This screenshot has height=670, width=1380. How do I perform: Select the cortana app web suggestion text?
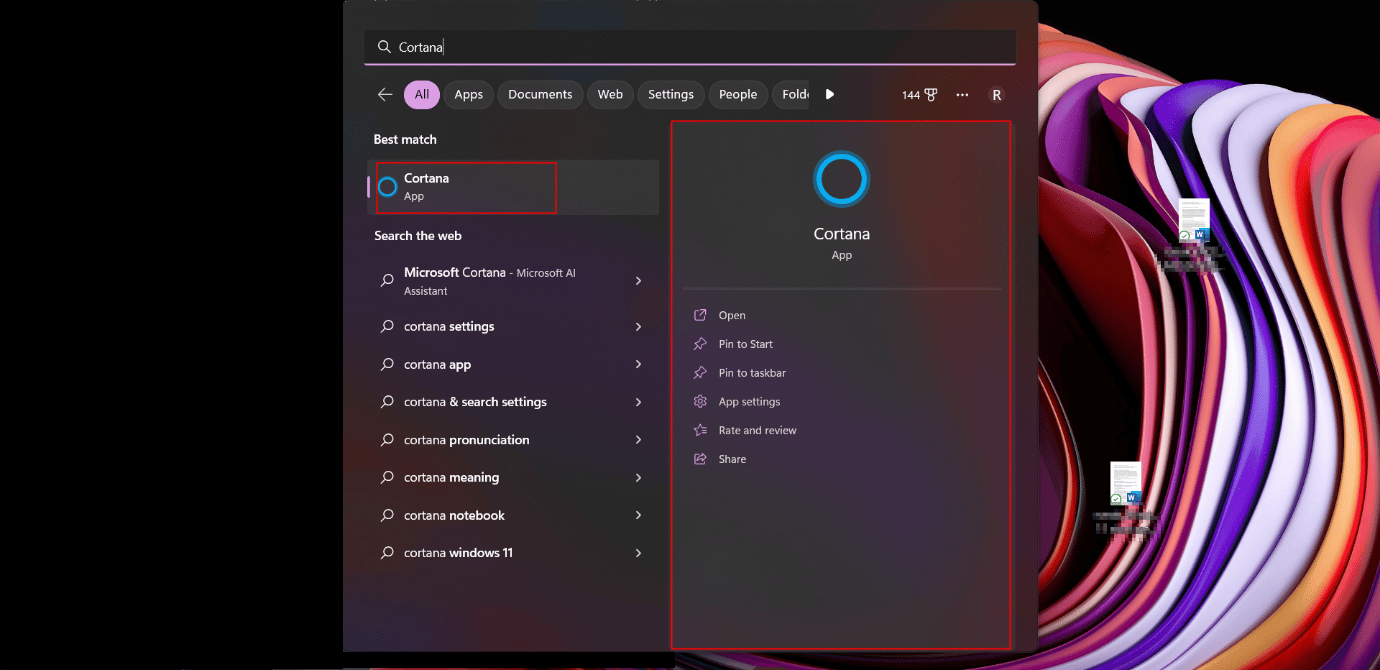point(437,365)
